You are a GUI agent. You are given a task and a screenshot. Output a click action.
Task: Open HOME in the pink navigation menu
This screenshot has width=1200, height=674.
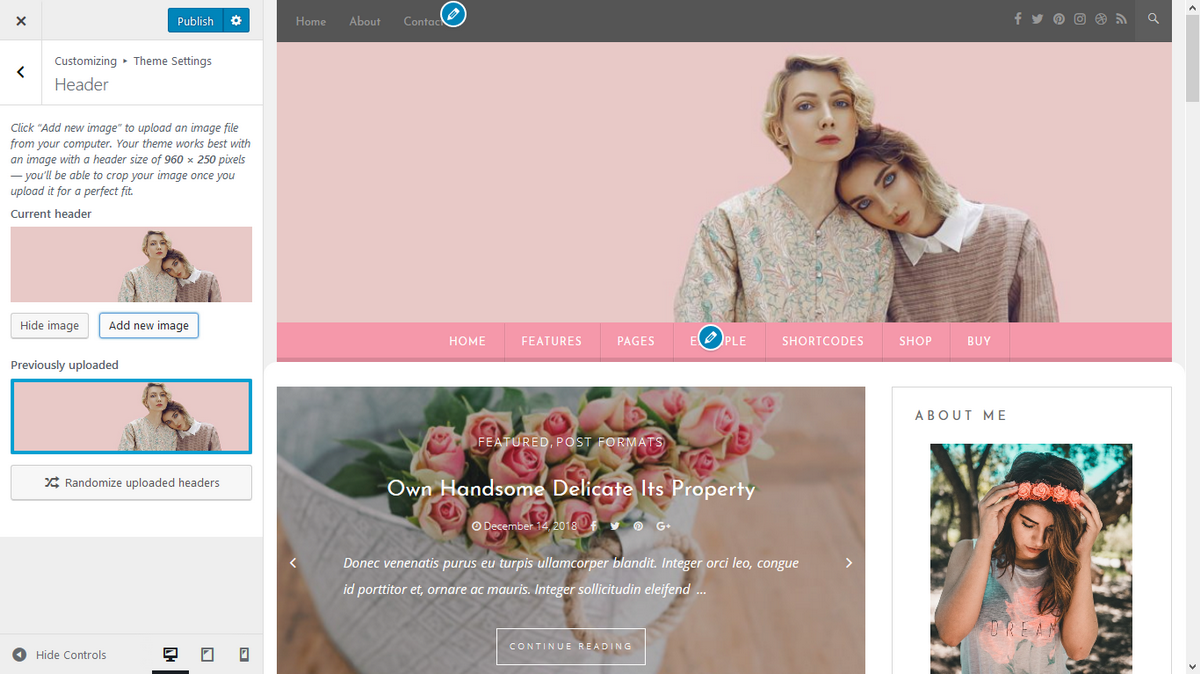[x=467, y=341]
